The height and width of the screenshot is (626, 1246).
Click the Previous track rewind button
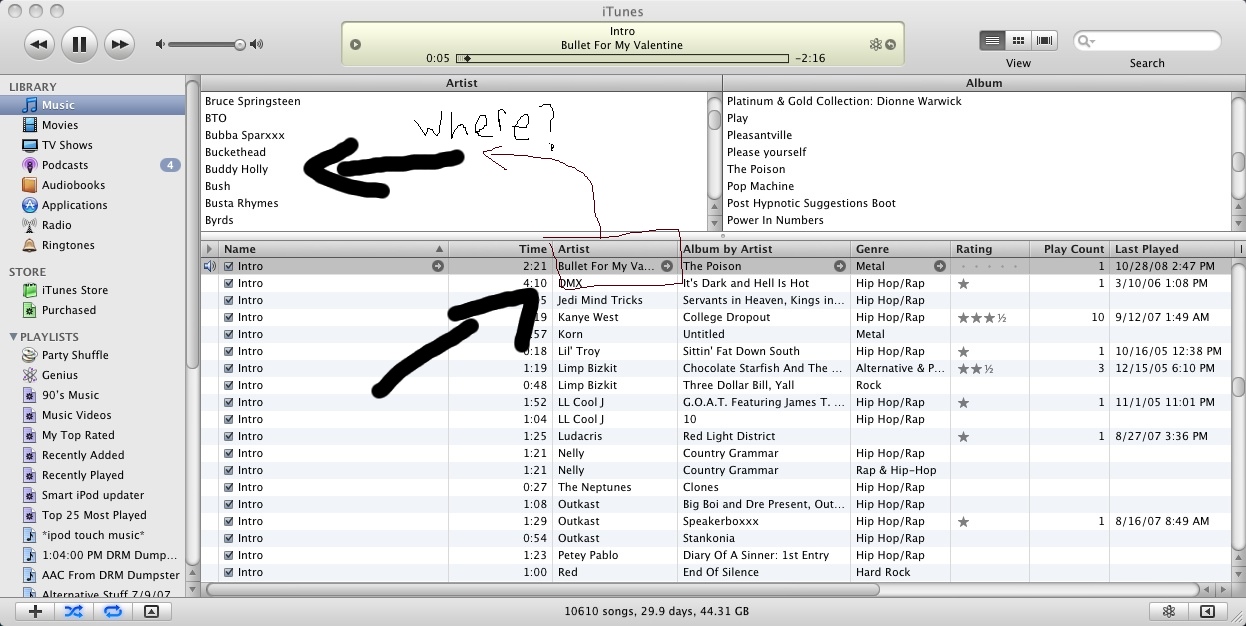pyautogui.click(x=39, y=44)
